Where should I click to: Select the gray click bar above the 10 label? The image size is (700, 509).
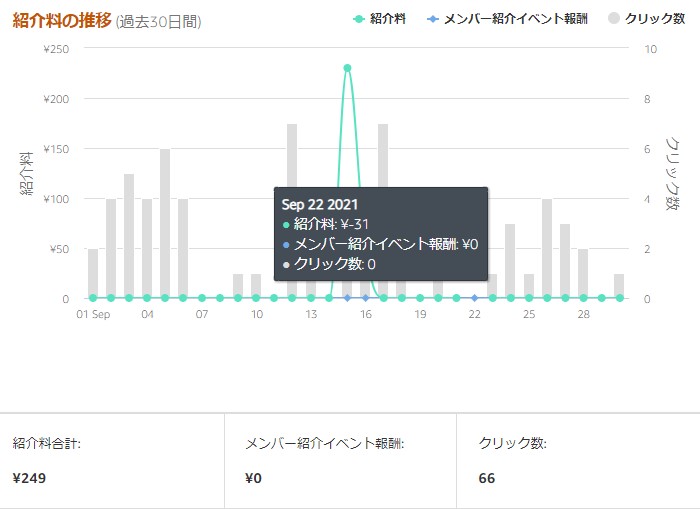256,286
